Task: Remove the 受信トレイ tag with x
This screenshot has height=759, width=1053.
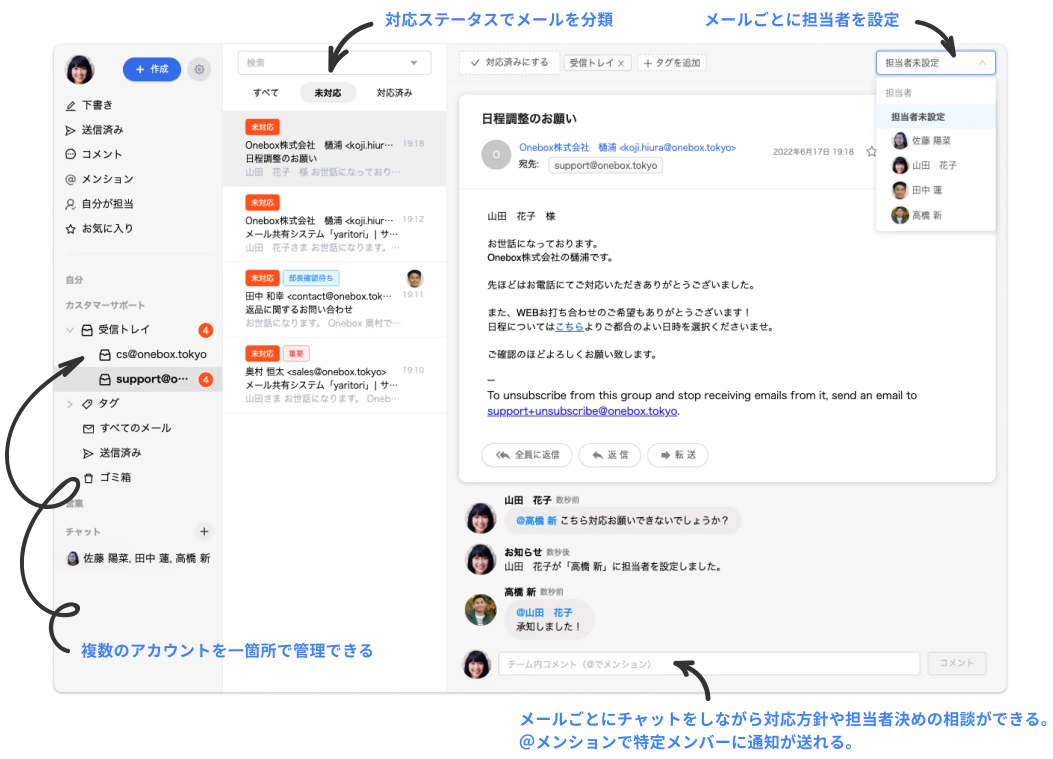Action: click(x=621, y=63)
